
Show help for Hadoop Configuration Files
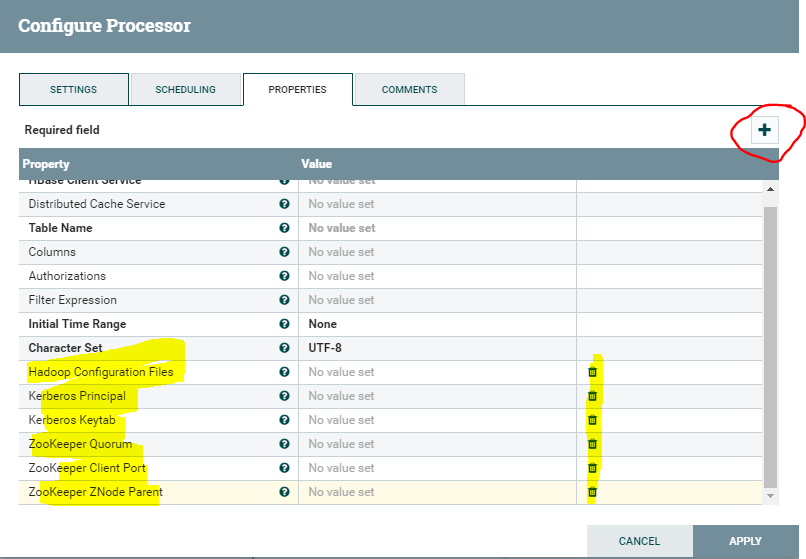point(284,372)
